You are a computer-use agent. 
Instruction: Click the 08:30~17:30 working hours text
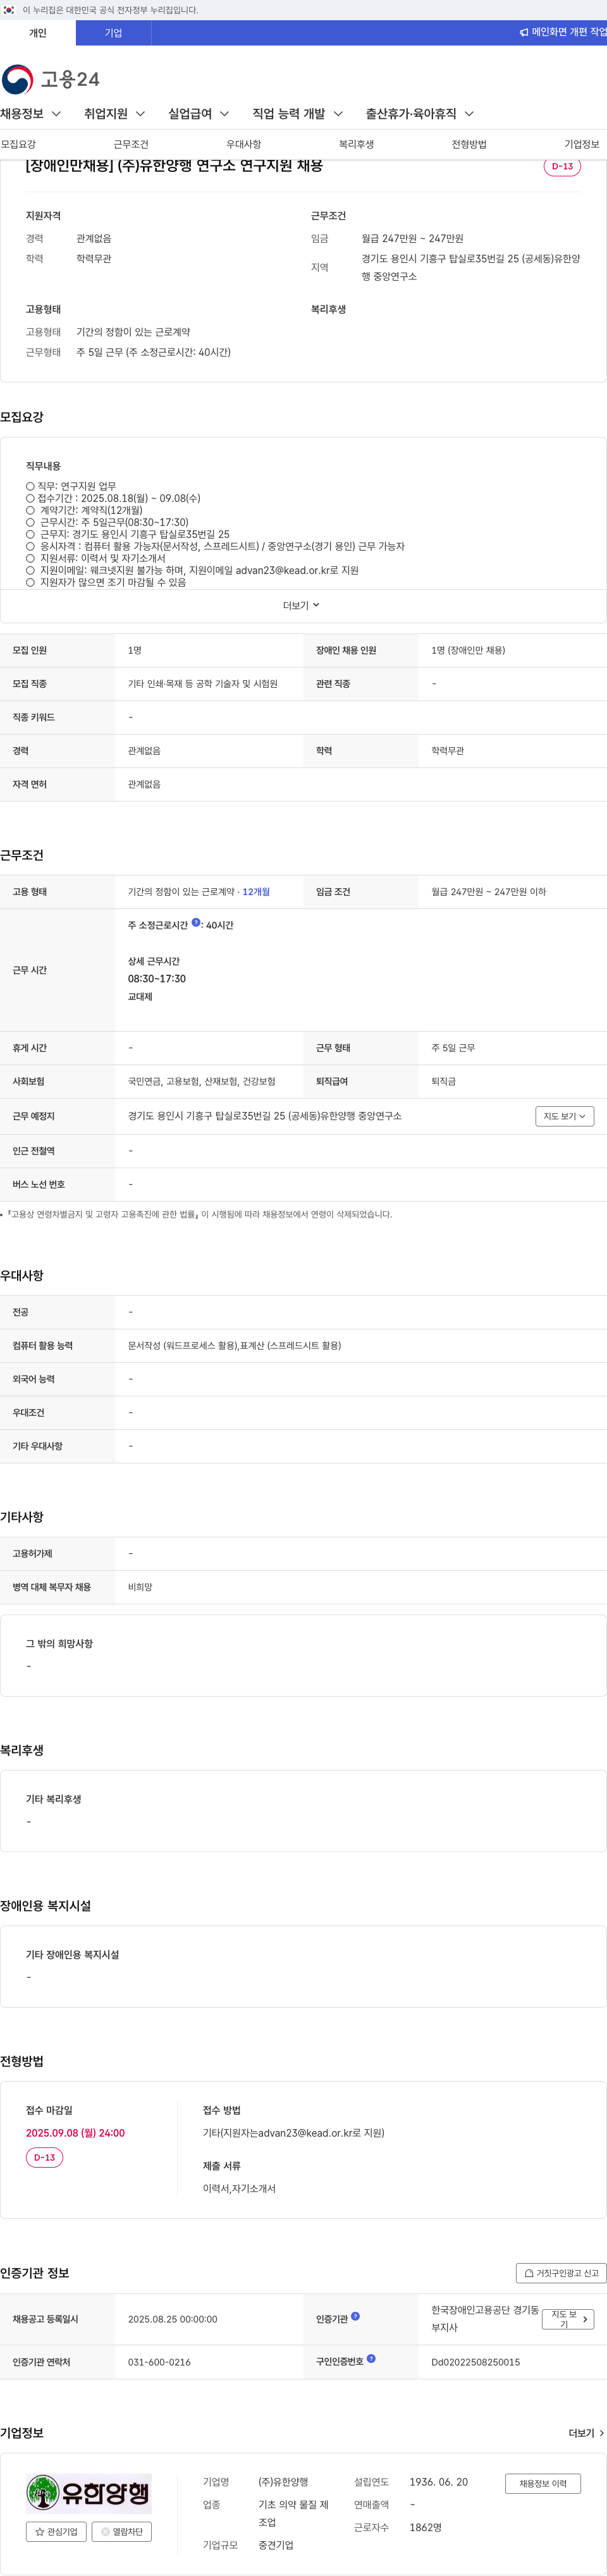pyautogui.click(x=156, y=979)
